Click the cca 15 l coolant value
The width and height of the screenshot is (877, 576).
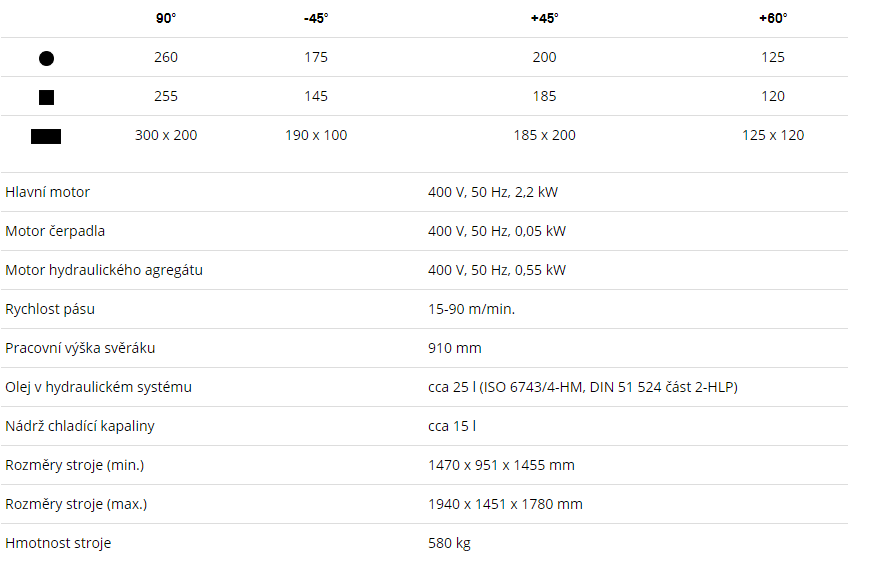(x=452, y=426)
